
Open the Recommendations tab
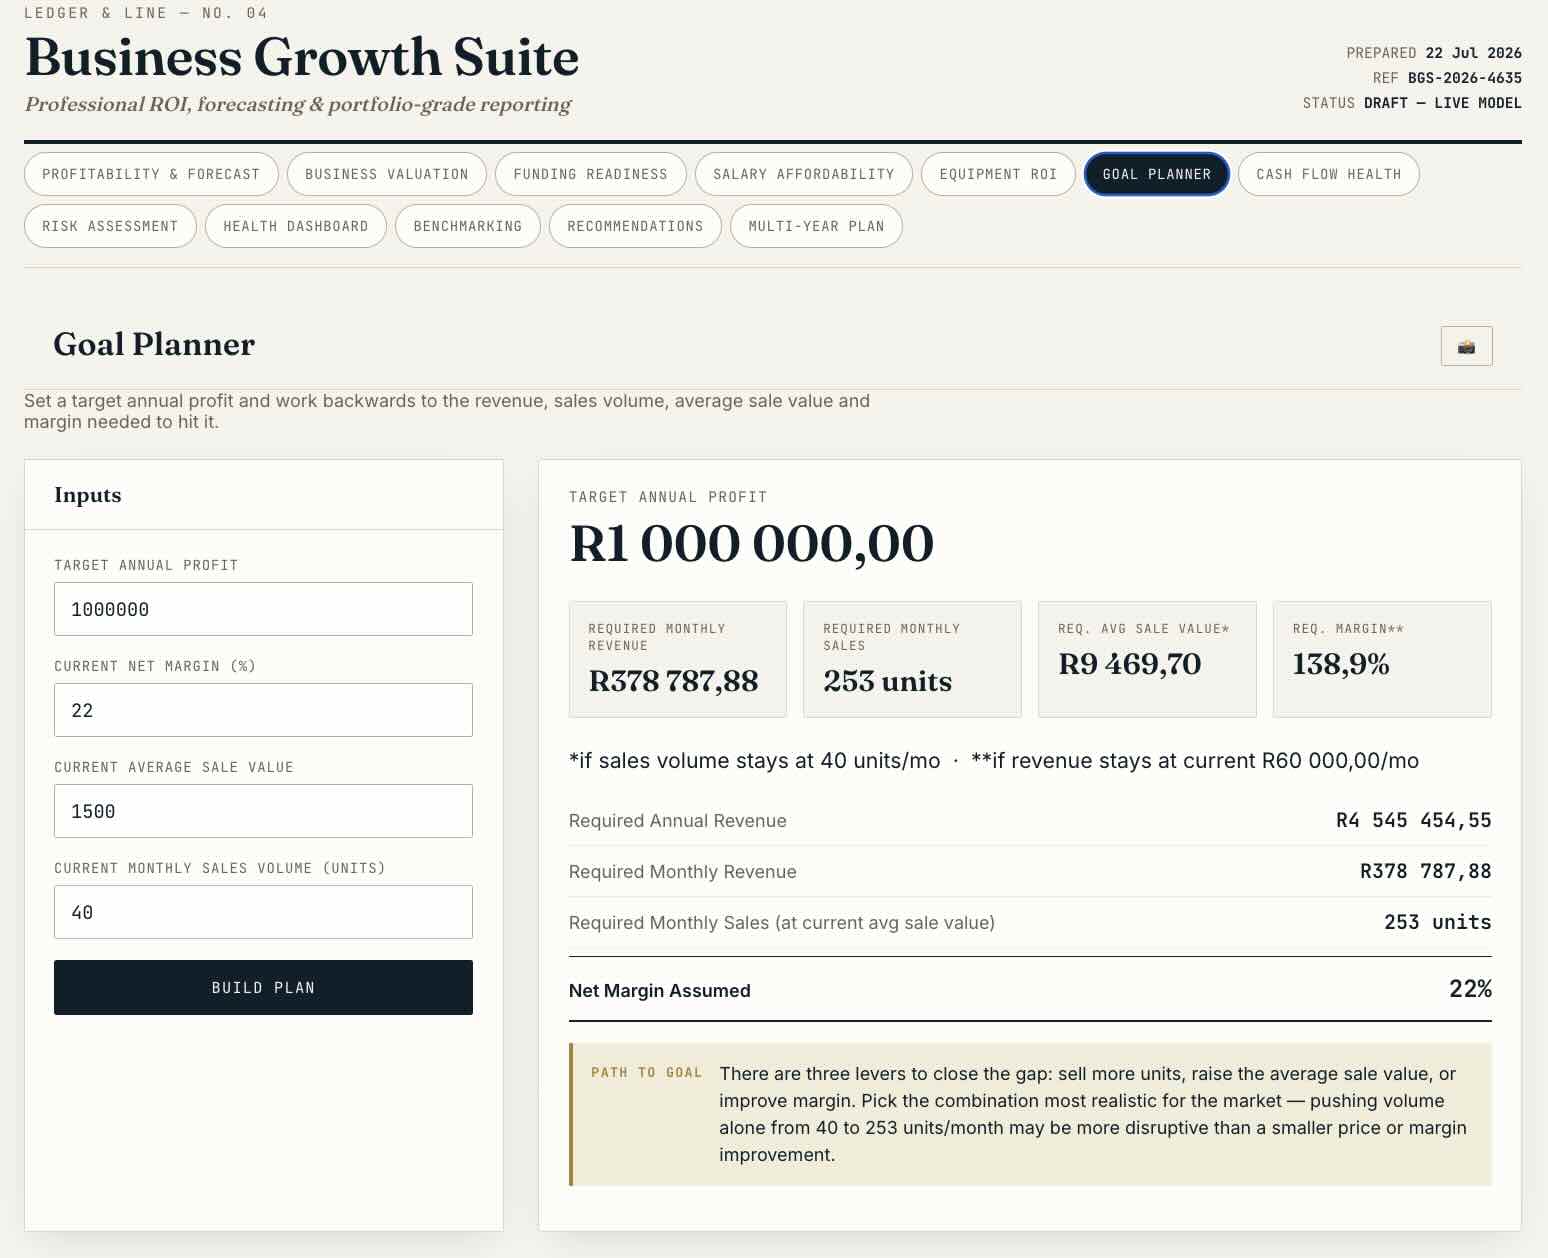tap(635, 226)
